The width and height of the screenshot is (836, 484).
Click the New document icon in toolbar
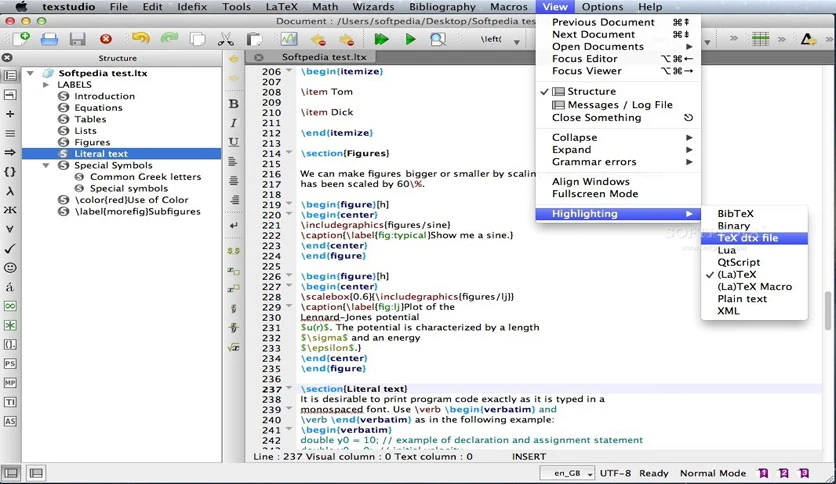pos(21,39)
